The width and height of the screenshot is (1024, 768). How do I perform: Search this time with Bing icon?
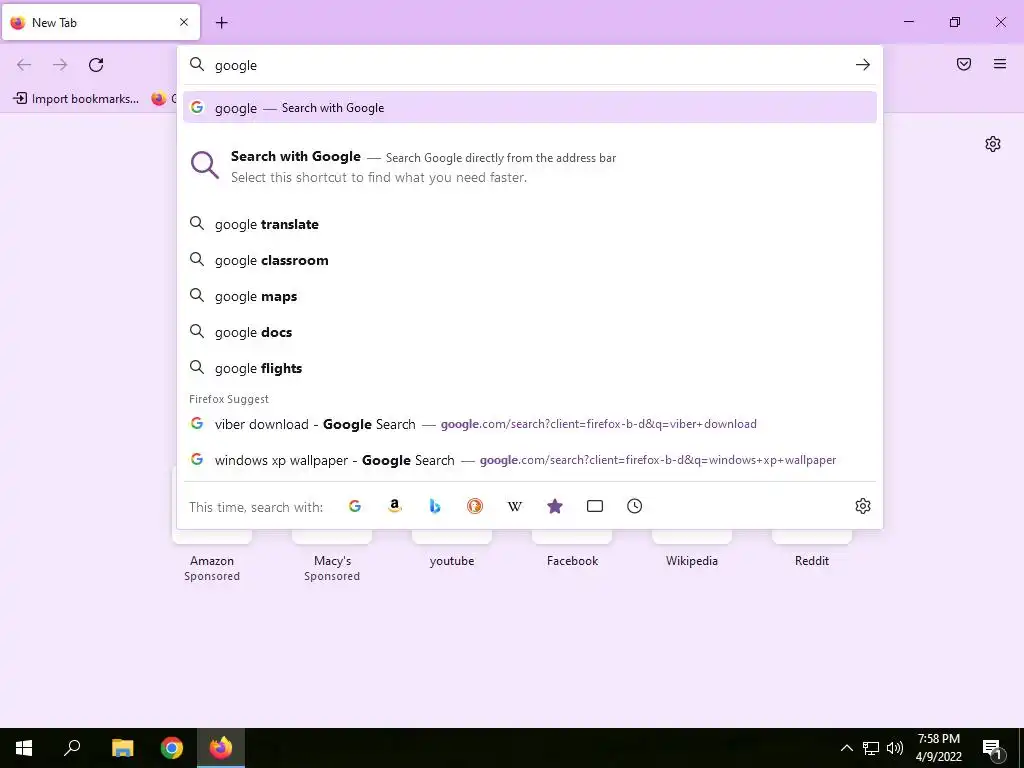(x=435, y=506)
